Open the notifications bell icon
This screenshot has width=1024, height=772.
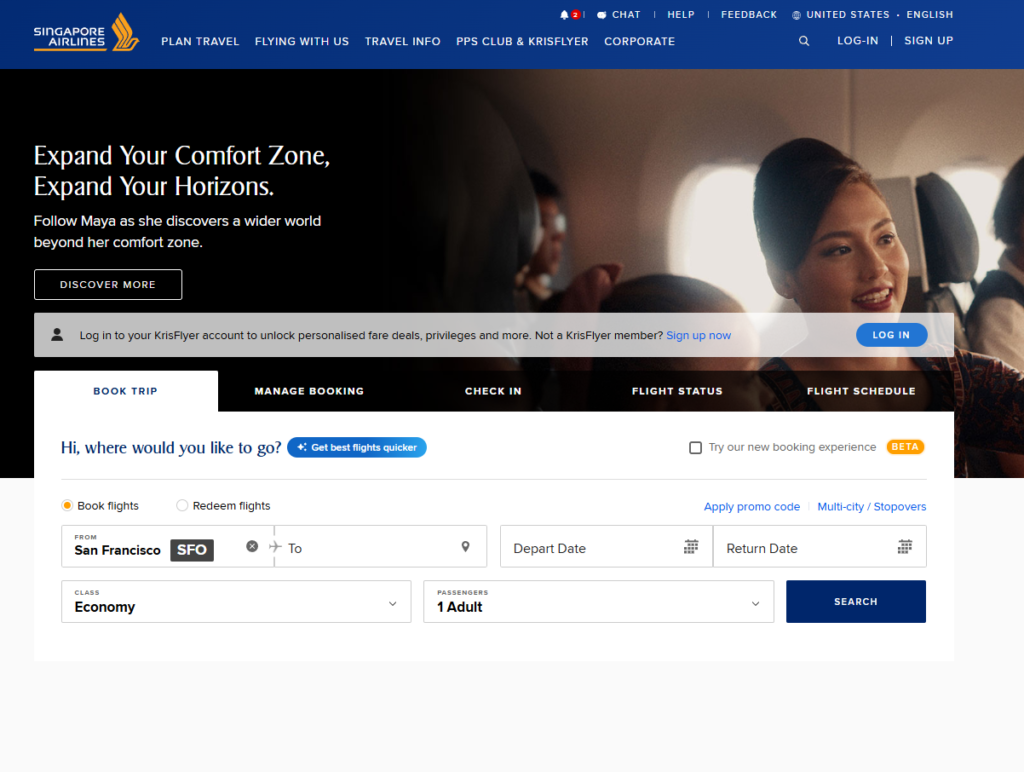(564, 15)
